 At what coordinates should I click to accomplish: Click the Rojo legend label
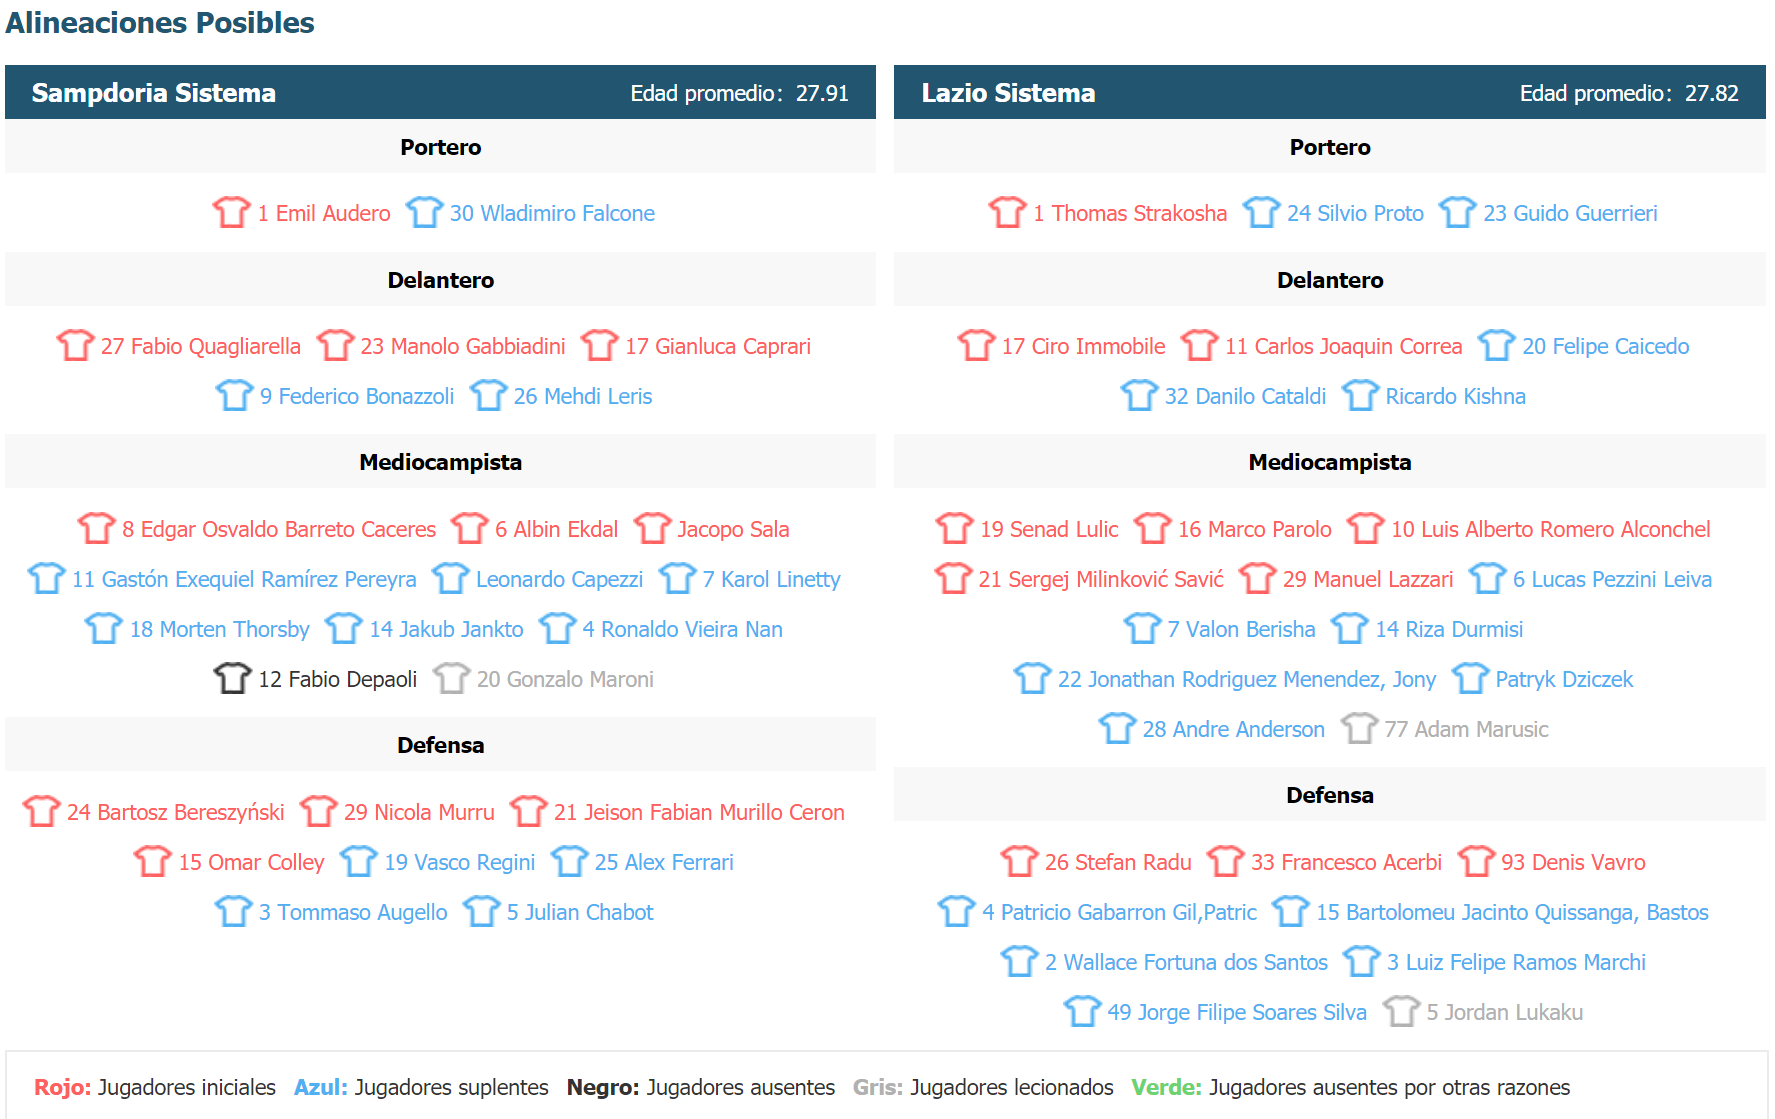click(x=62, y=1087)
